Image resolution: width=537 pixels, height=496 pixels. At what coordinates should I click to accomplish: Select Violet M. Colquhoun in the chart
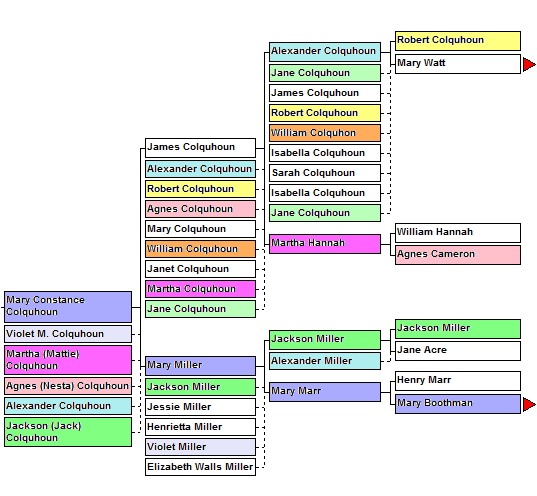pyautogui.click(x=68, y=334)
